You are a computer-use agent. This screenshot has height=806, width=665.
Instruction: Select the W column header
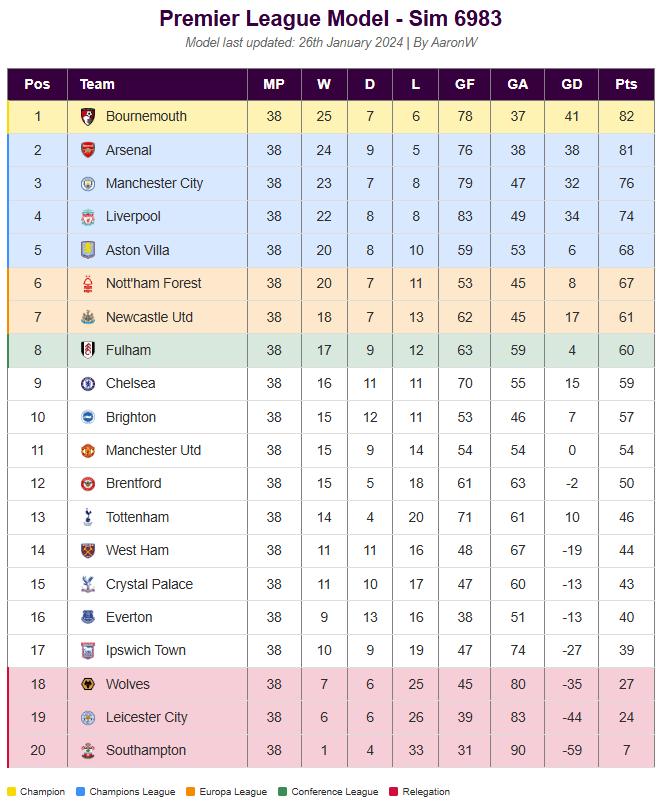click(324, 84)
